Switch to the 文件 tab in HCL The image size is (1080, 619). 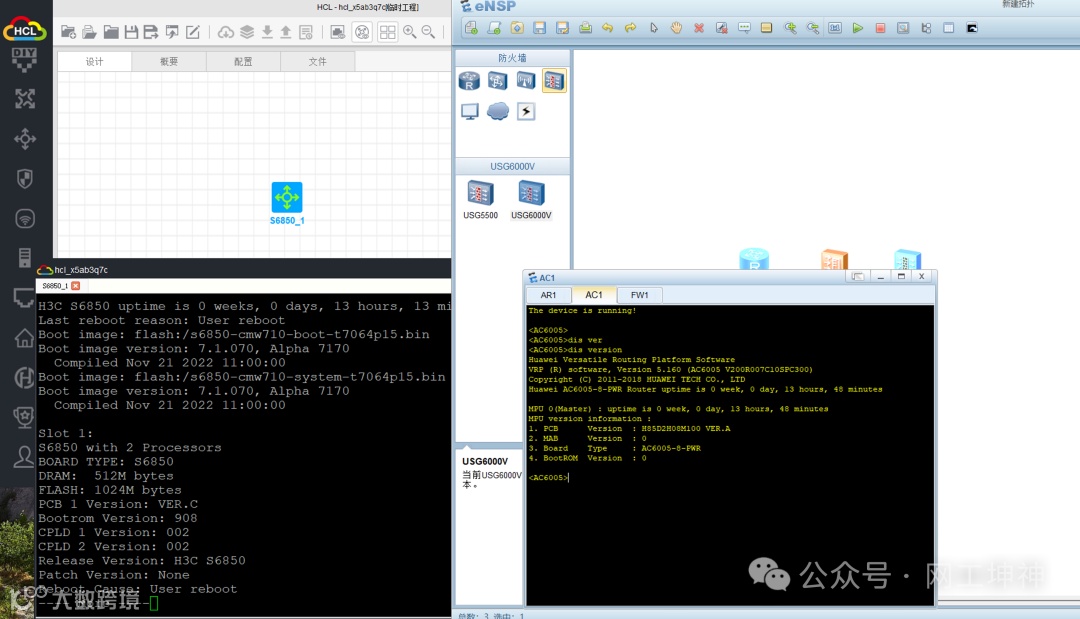318,61
